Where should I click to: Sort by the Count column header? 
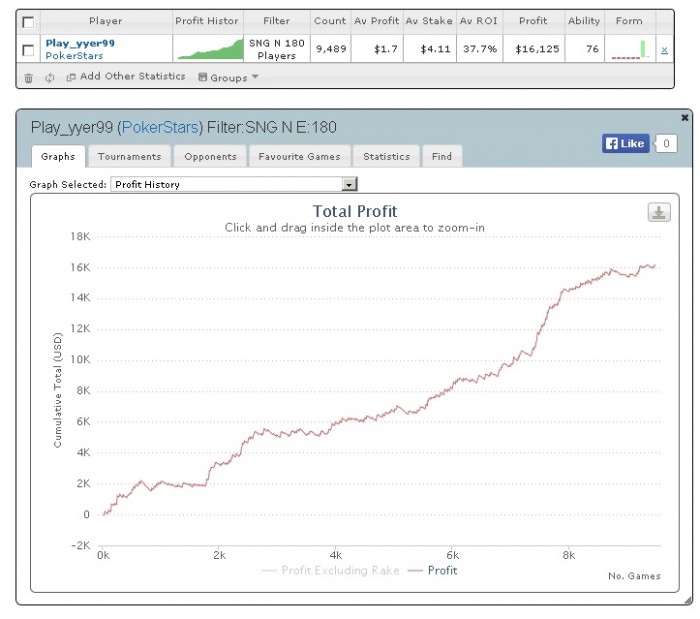[x=330, y=21]
